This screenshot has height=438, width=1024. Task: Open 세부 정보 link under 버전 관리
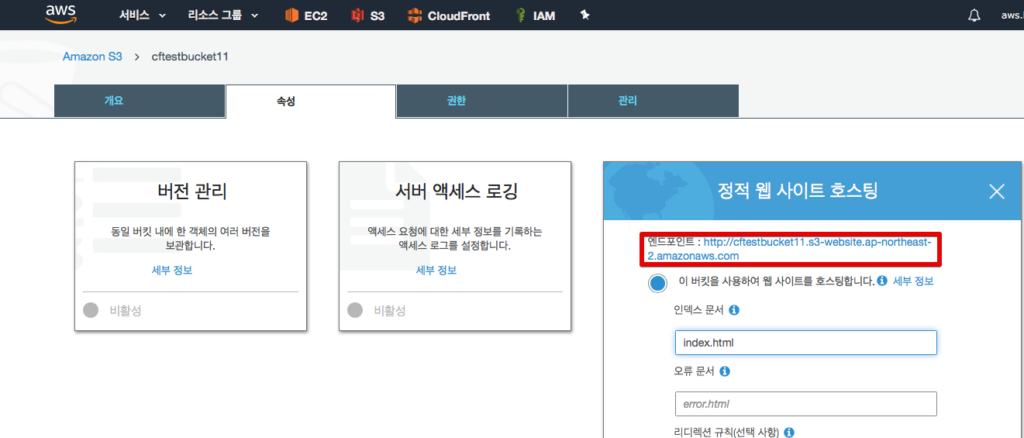[172, 270]
